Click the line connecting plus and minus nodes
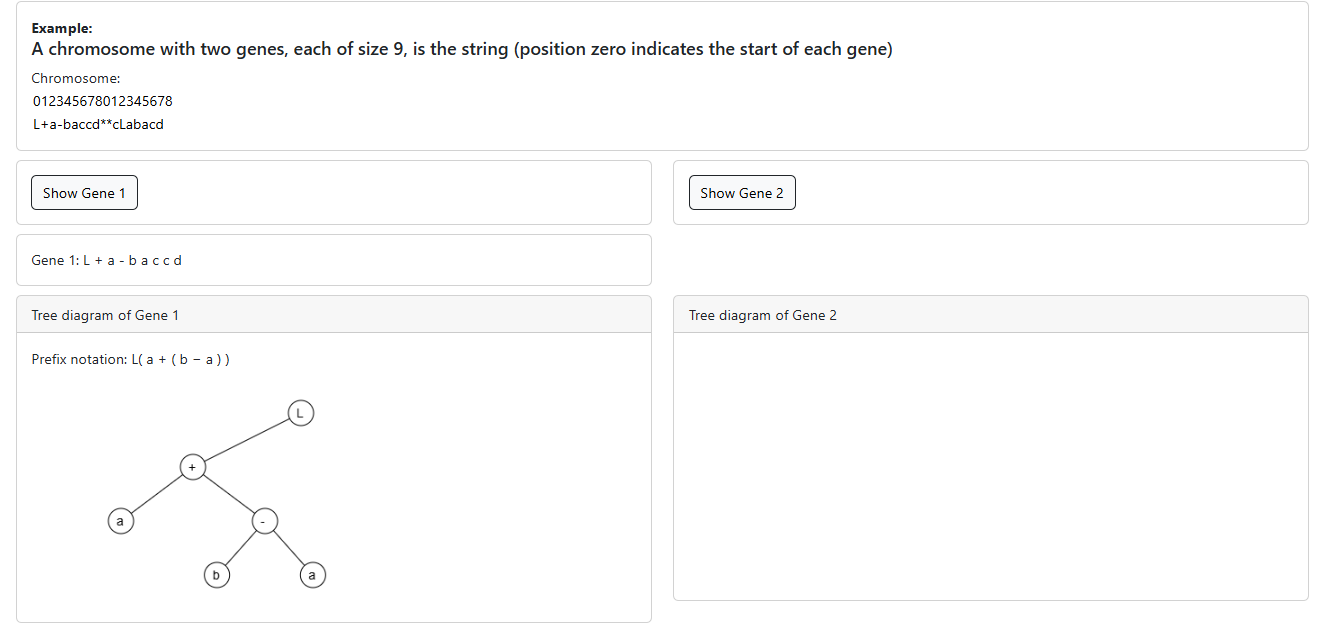Screen dimensions: 1327x627 point(228,494)
